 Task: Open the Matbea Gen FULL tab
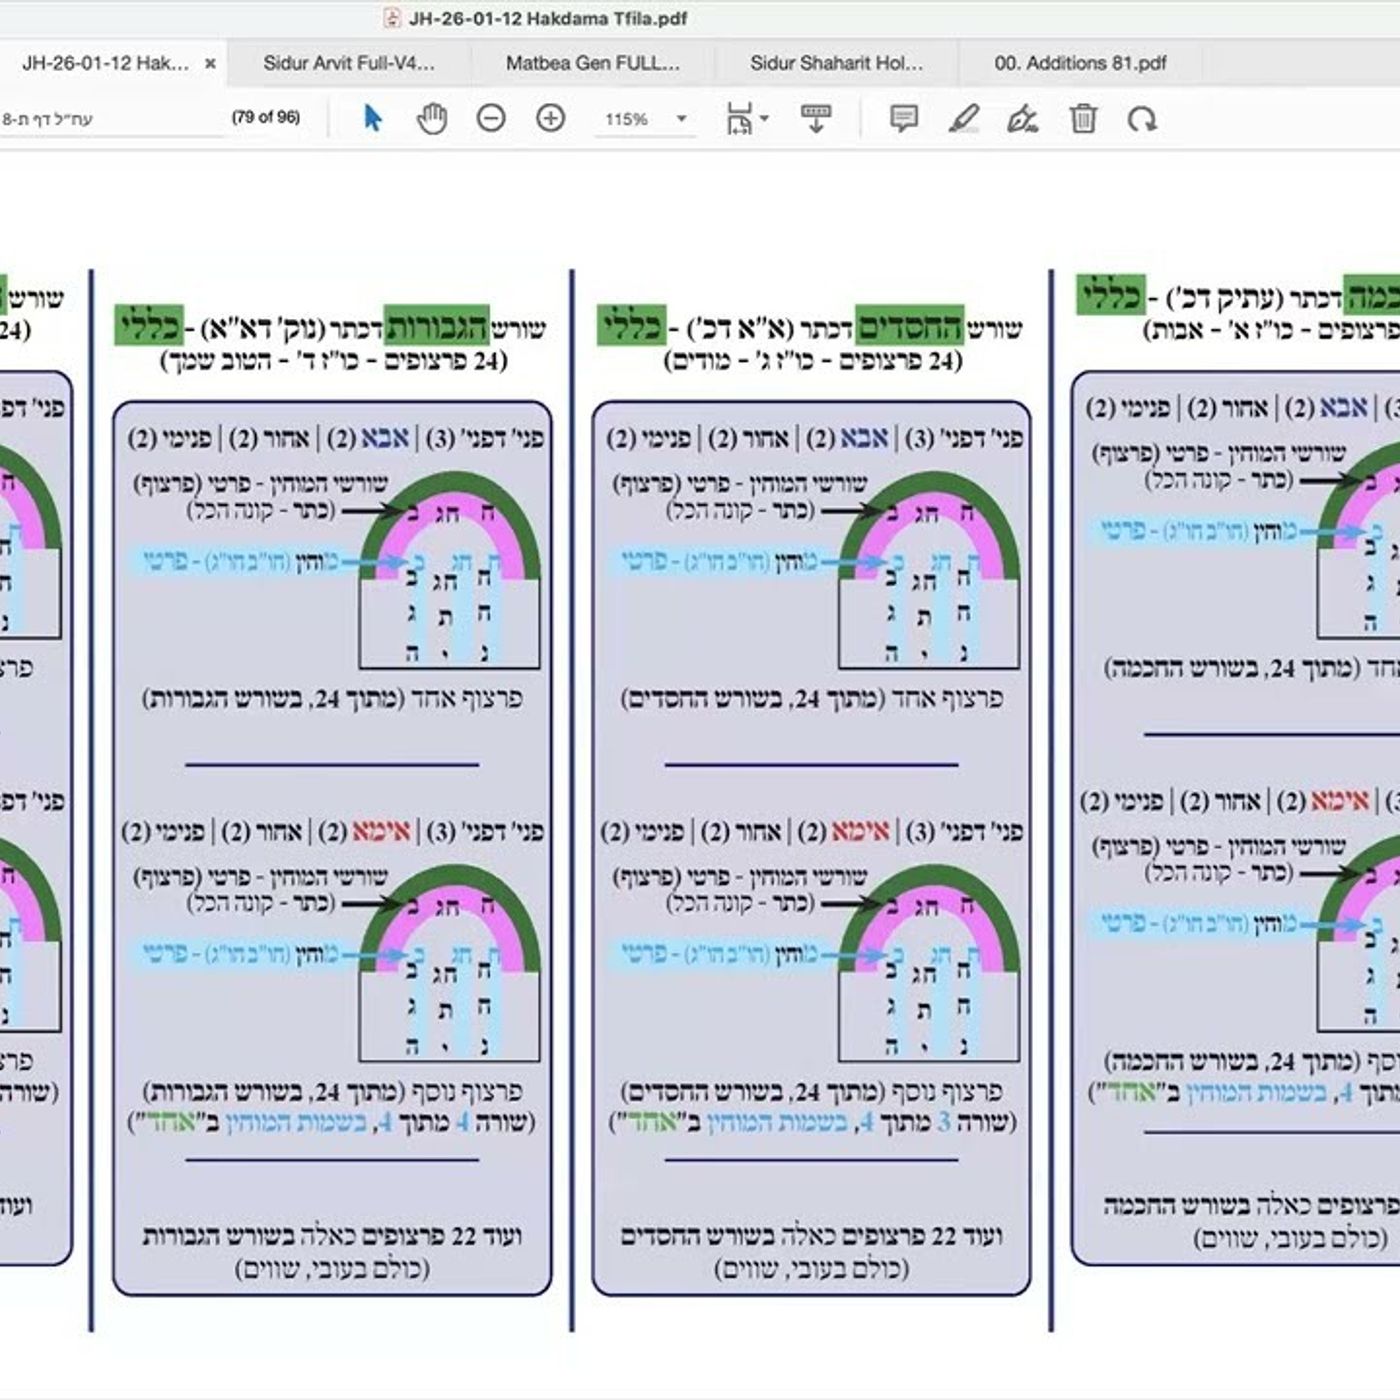[593, 63]
